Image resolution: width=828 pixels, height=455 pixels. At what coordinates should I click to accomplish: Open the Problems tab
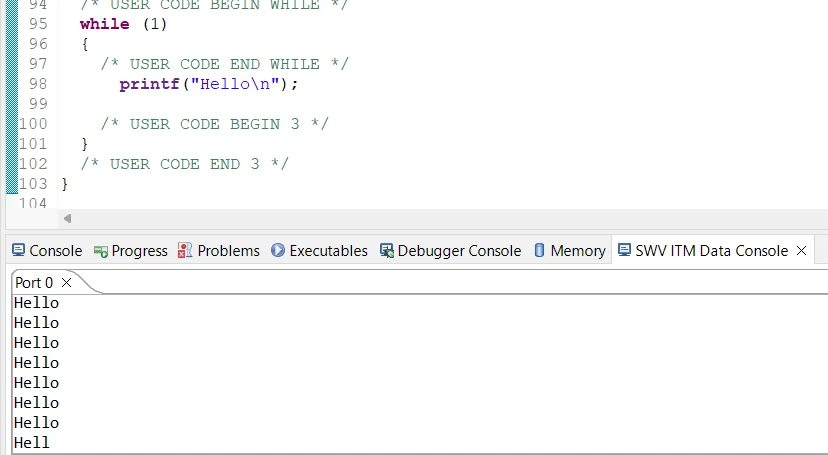219,251
